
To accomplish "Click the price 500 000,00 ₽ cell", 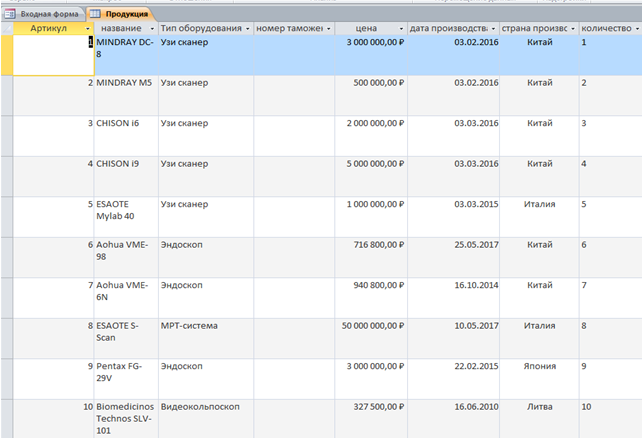I will click(x=371, y=95).
